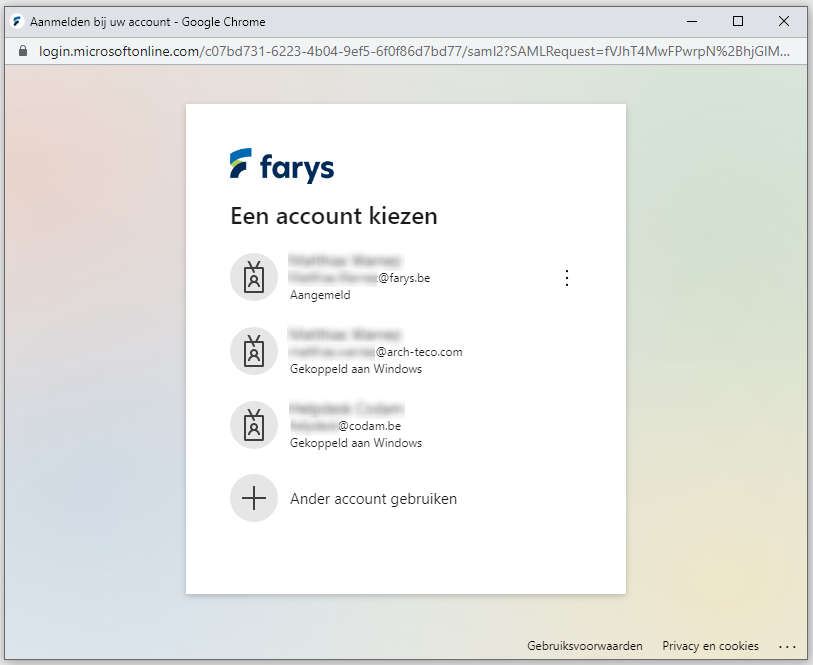
Task: Click the 'Een account kiezen' heading
Action: (x=334, y=216)
